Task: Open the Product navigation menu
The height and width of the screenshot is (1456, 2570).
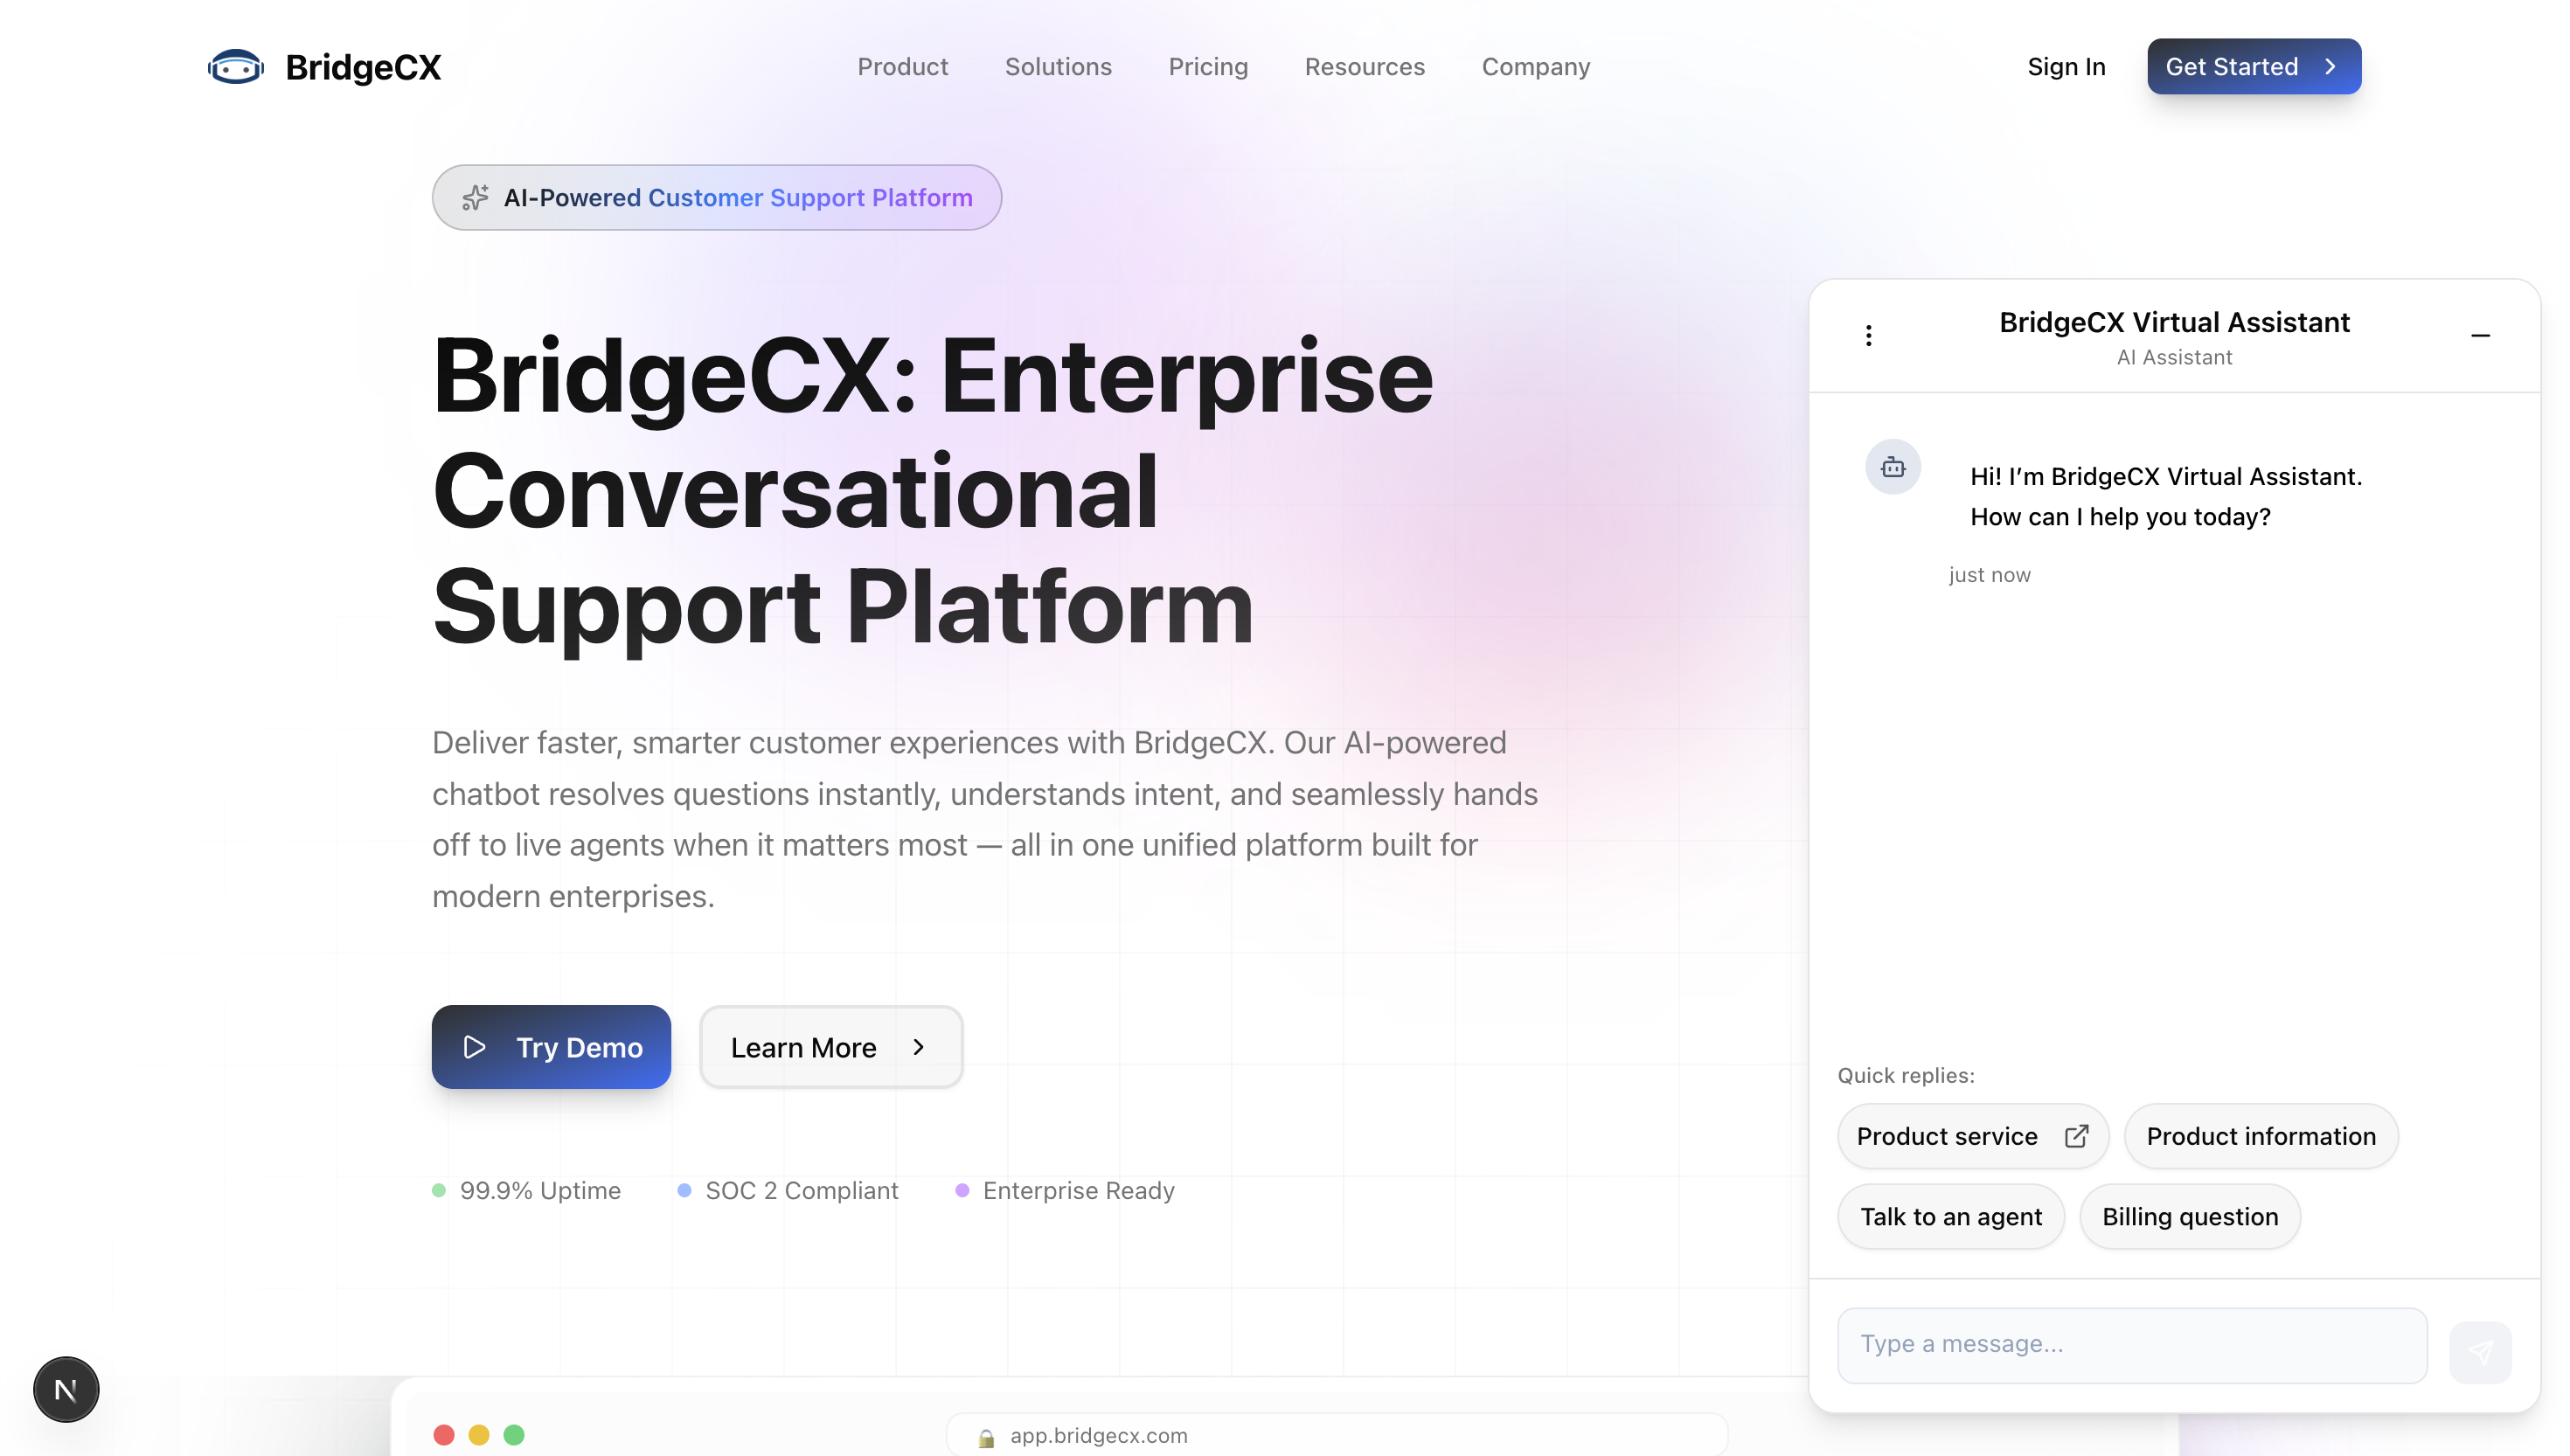Action: (x=902, y=67)
